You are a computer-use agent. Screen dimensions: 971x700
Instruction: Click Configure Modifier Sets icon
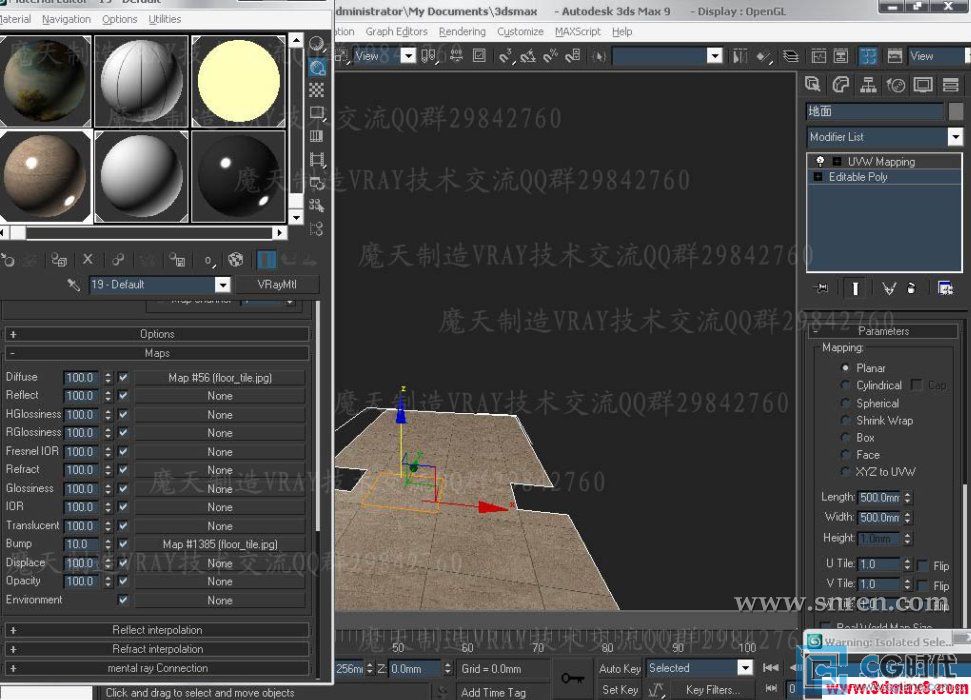coord(945,288)
